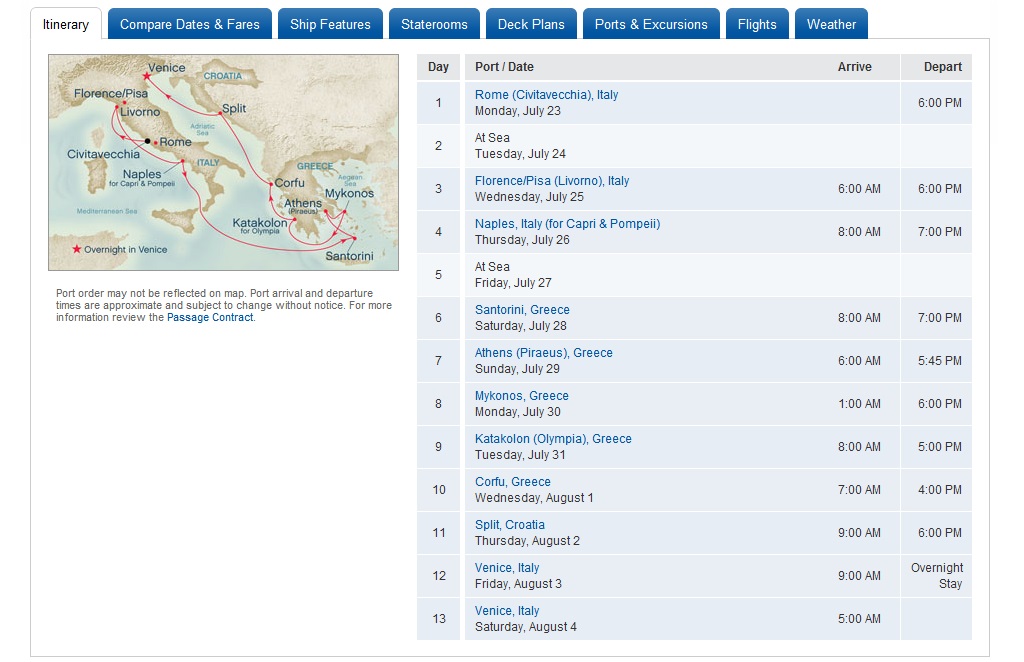Click the Mykonos, Greece link
Image resolution: width=1024 pixels, height=662 pixels.
point(521,396)
